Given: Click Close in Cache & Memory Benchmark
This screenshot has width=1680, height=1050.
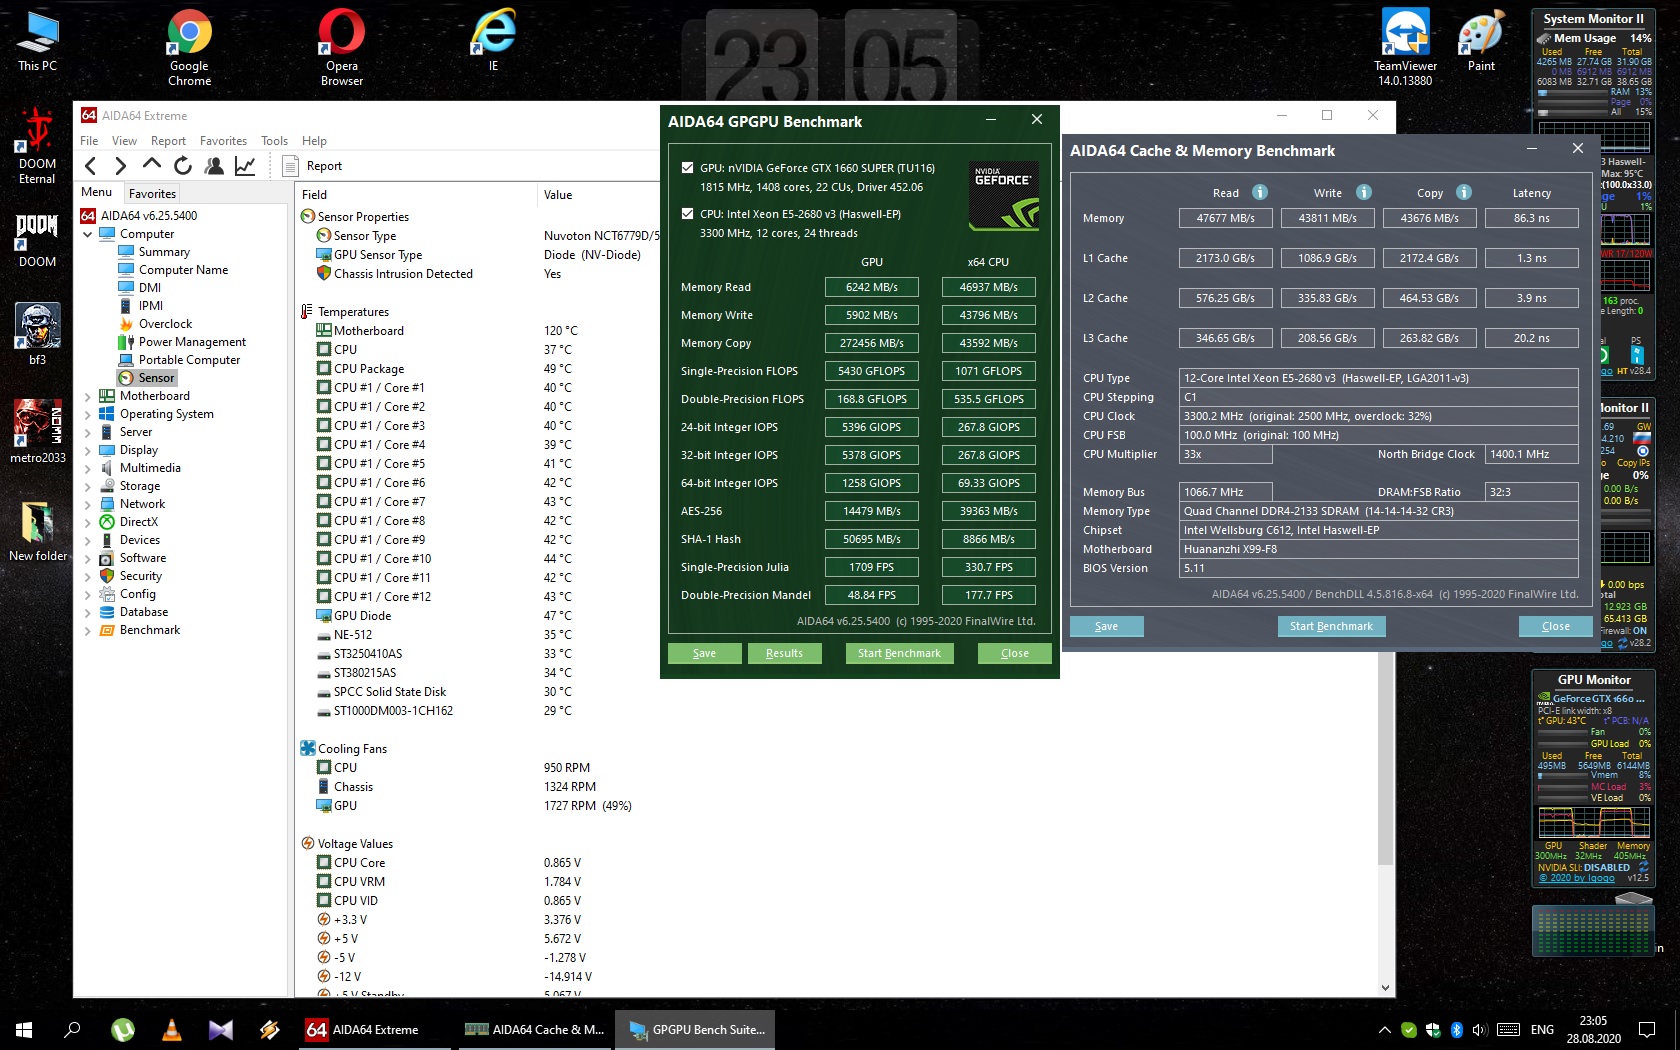Looking at the screenshot, I should click(x=1556, y=626).
